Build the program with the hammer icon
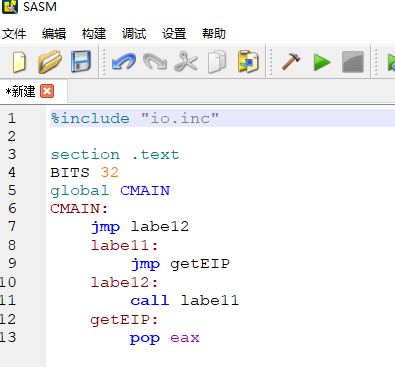395x367 pixels. pos(291,62)
